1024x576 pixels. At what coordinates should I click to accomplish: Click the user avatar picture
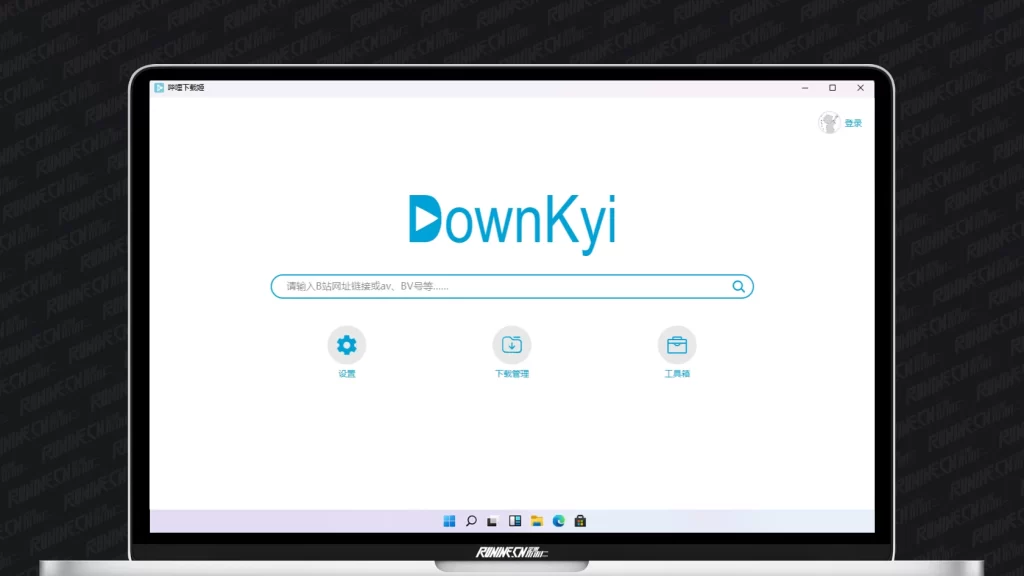(829, 123)
